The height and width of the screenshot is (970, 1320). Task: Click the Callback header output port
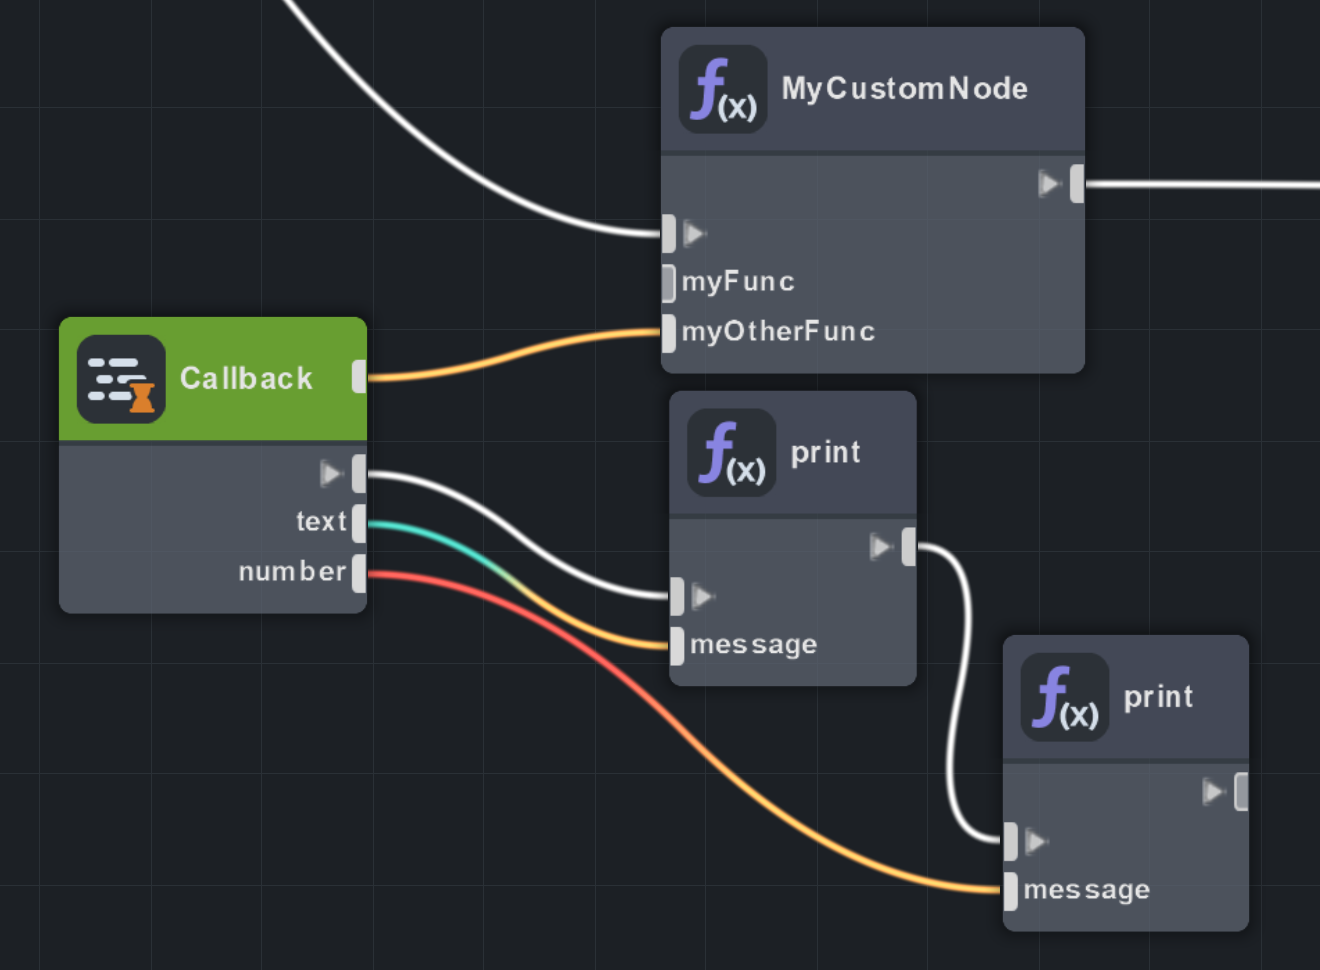coord(359,377)
